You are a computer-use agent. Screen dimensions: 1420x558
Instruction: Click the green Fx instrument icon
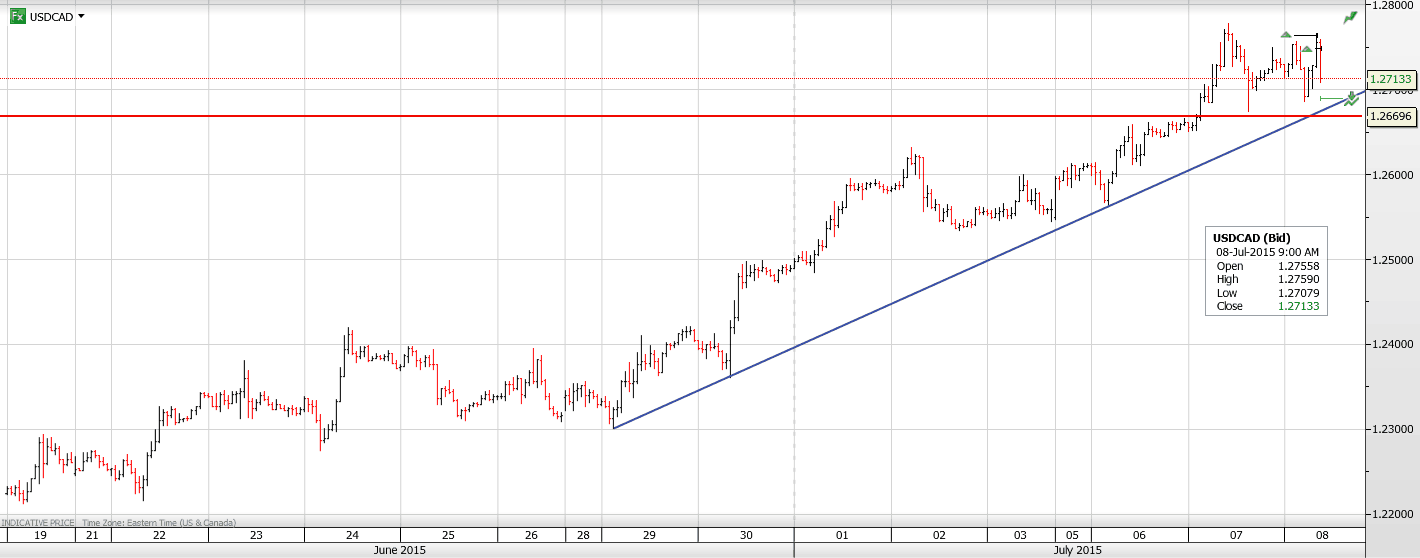18,16
